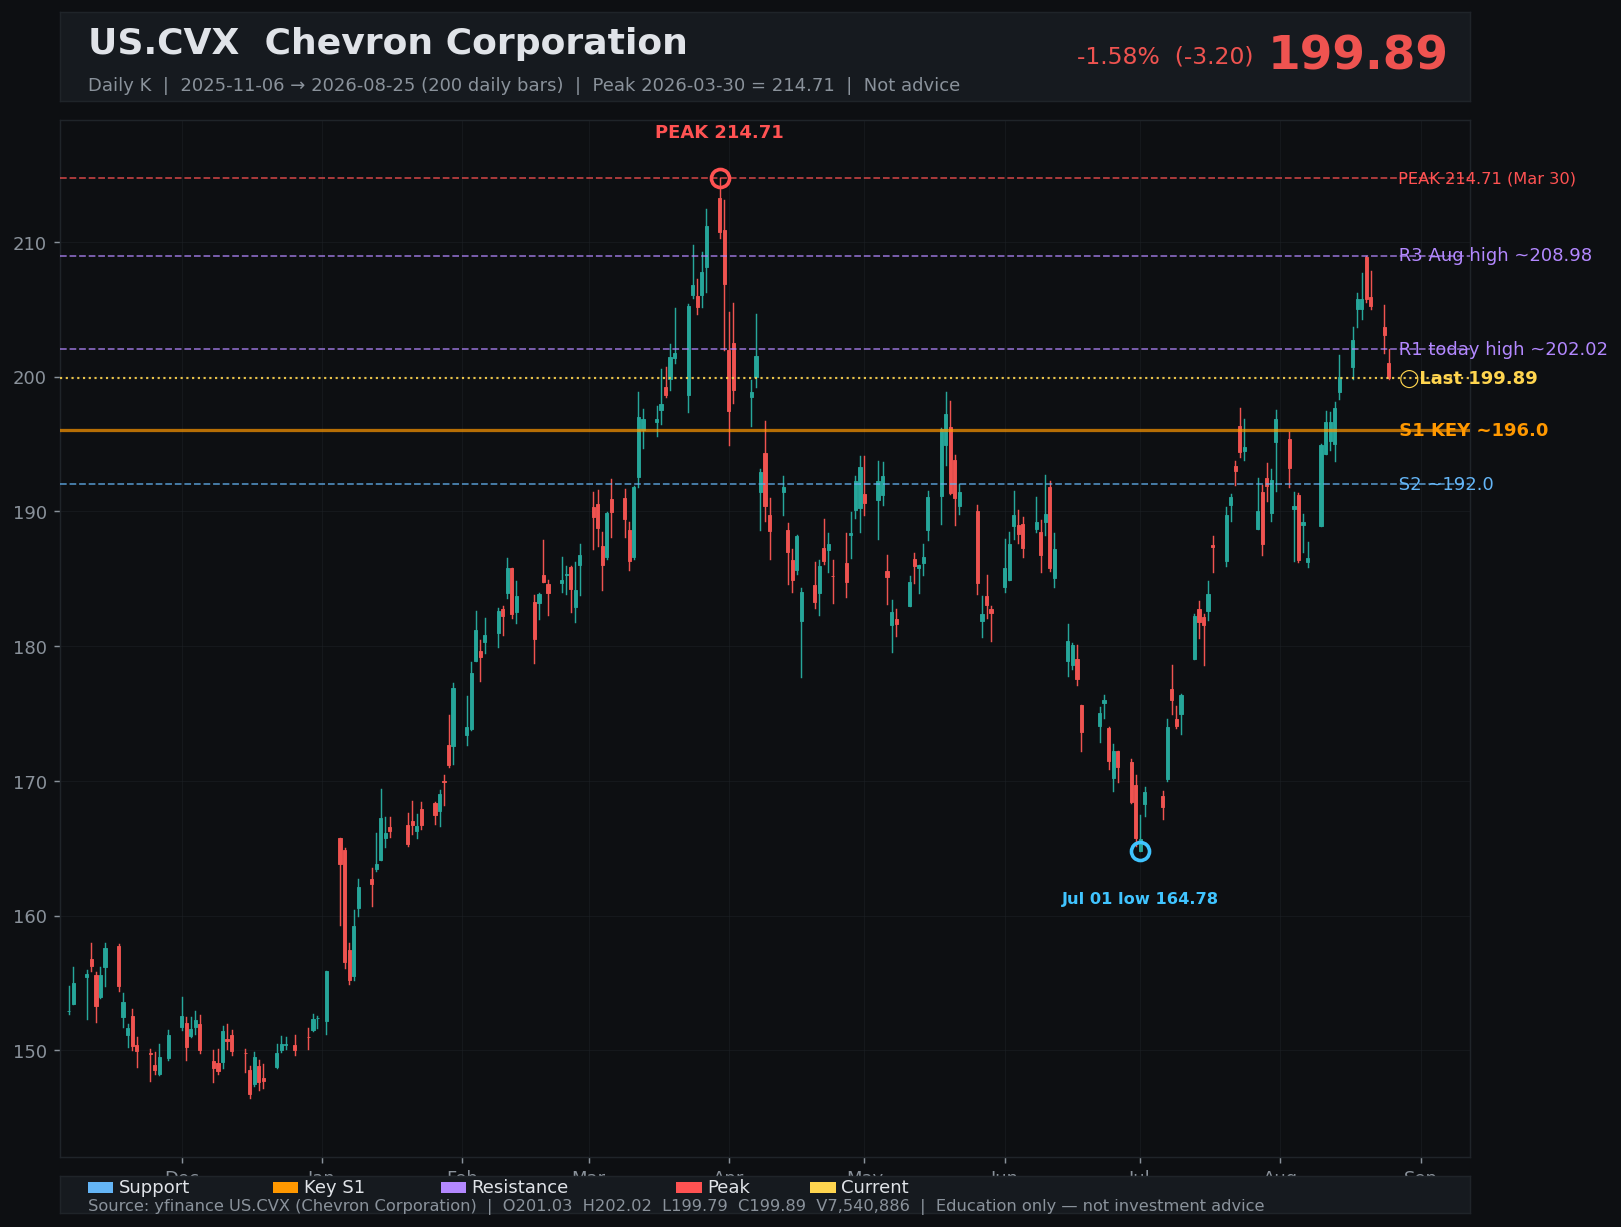The image size is (1621, 1227).
Task: Click the Peak legend red swatch
Action: [x=689, y=1187]
